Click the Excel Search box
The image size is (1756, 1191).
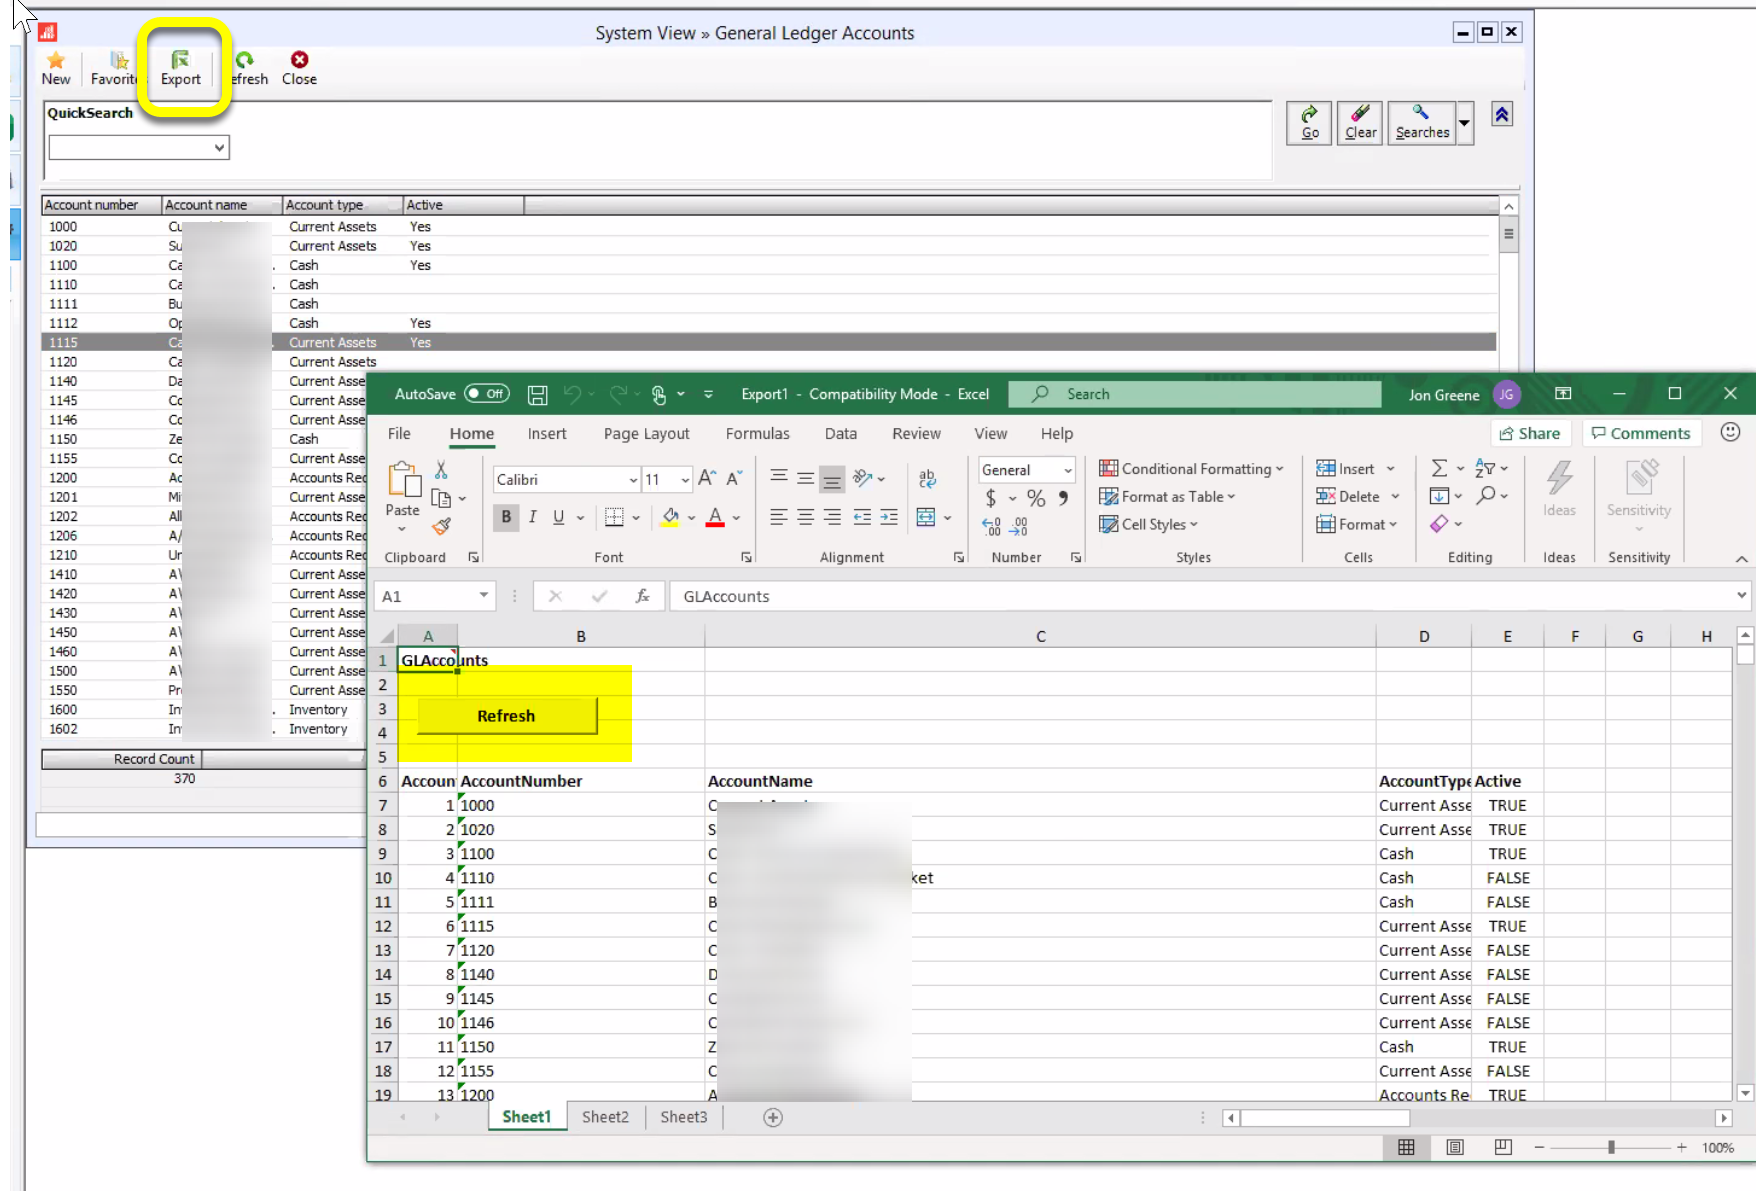tap(1194, 394)
